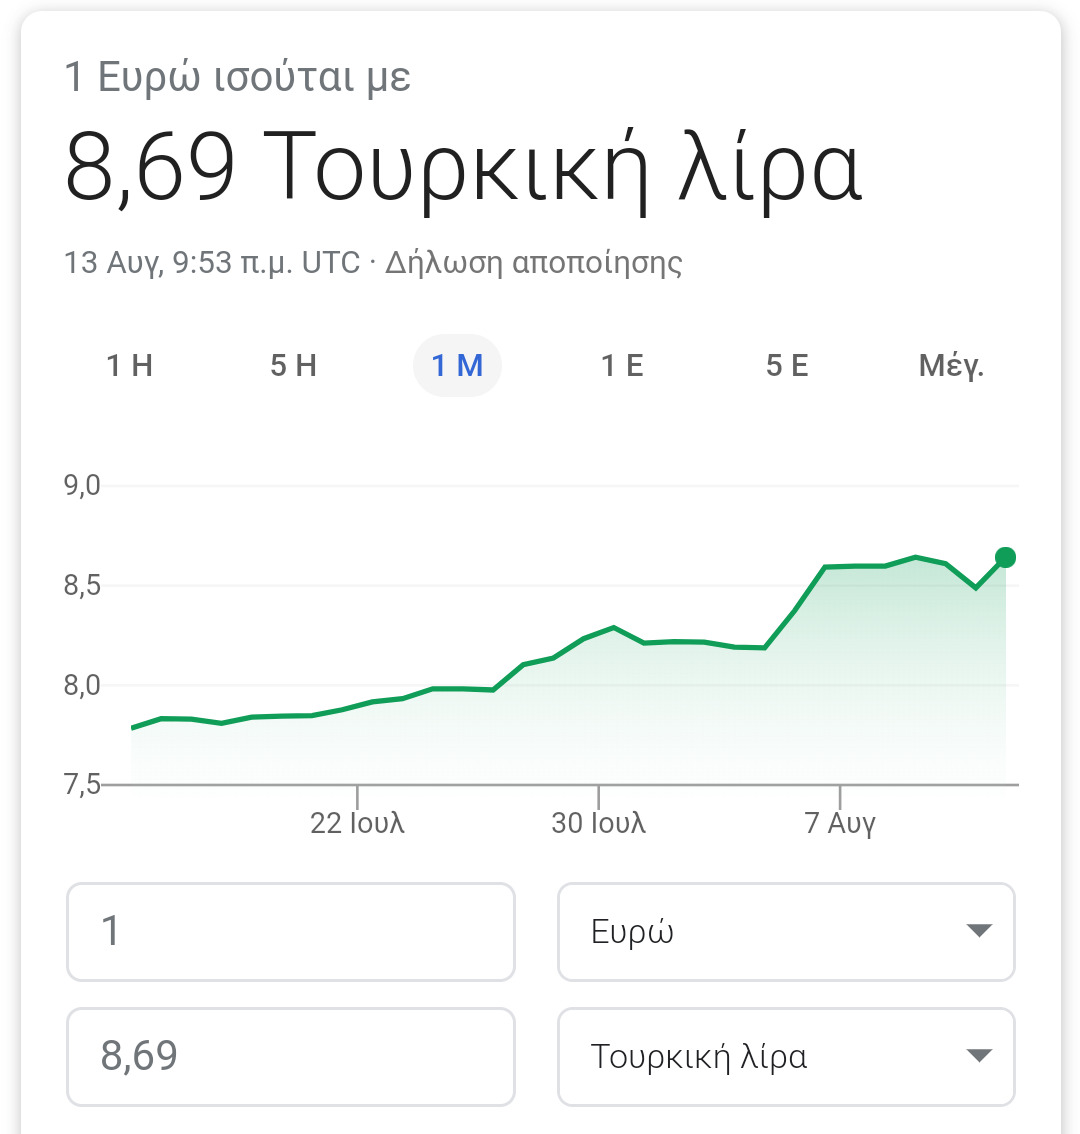Switch chart to the 5 Η range
1080x1134 pixels.
coord(293,366)
